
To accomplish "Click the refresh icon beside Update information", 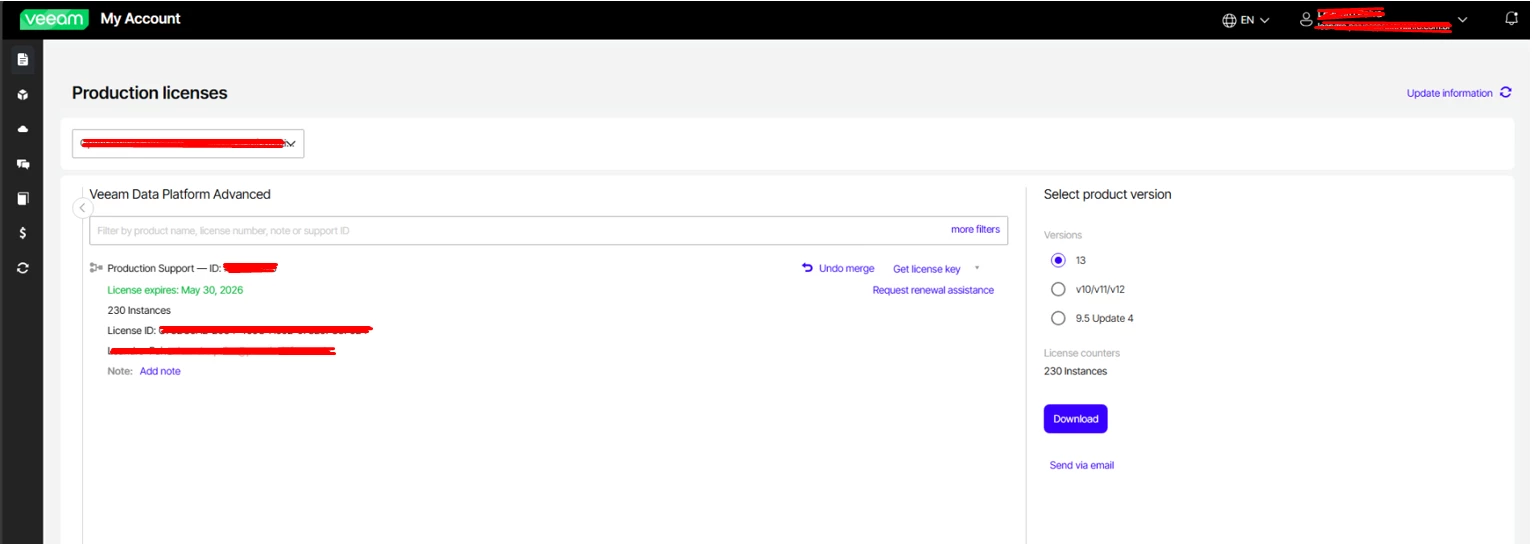I will point(1505,92).
